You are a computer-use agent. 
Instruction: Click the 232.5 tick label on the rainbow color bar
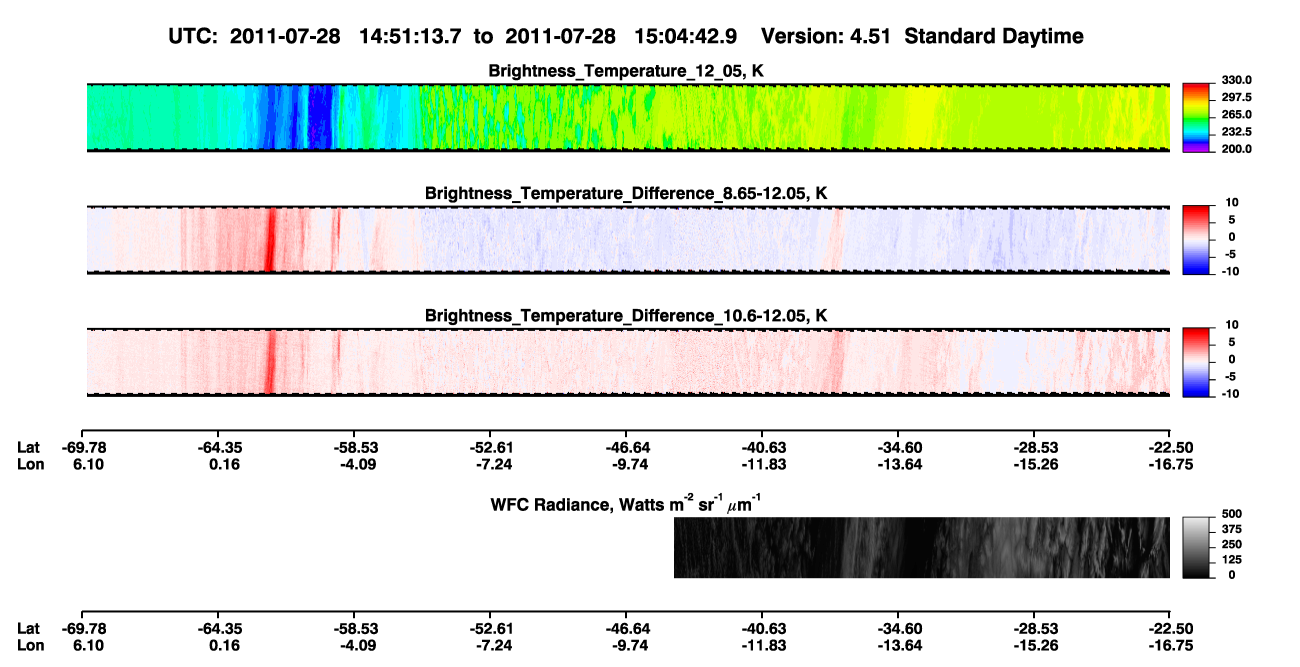coord(1235,131)
